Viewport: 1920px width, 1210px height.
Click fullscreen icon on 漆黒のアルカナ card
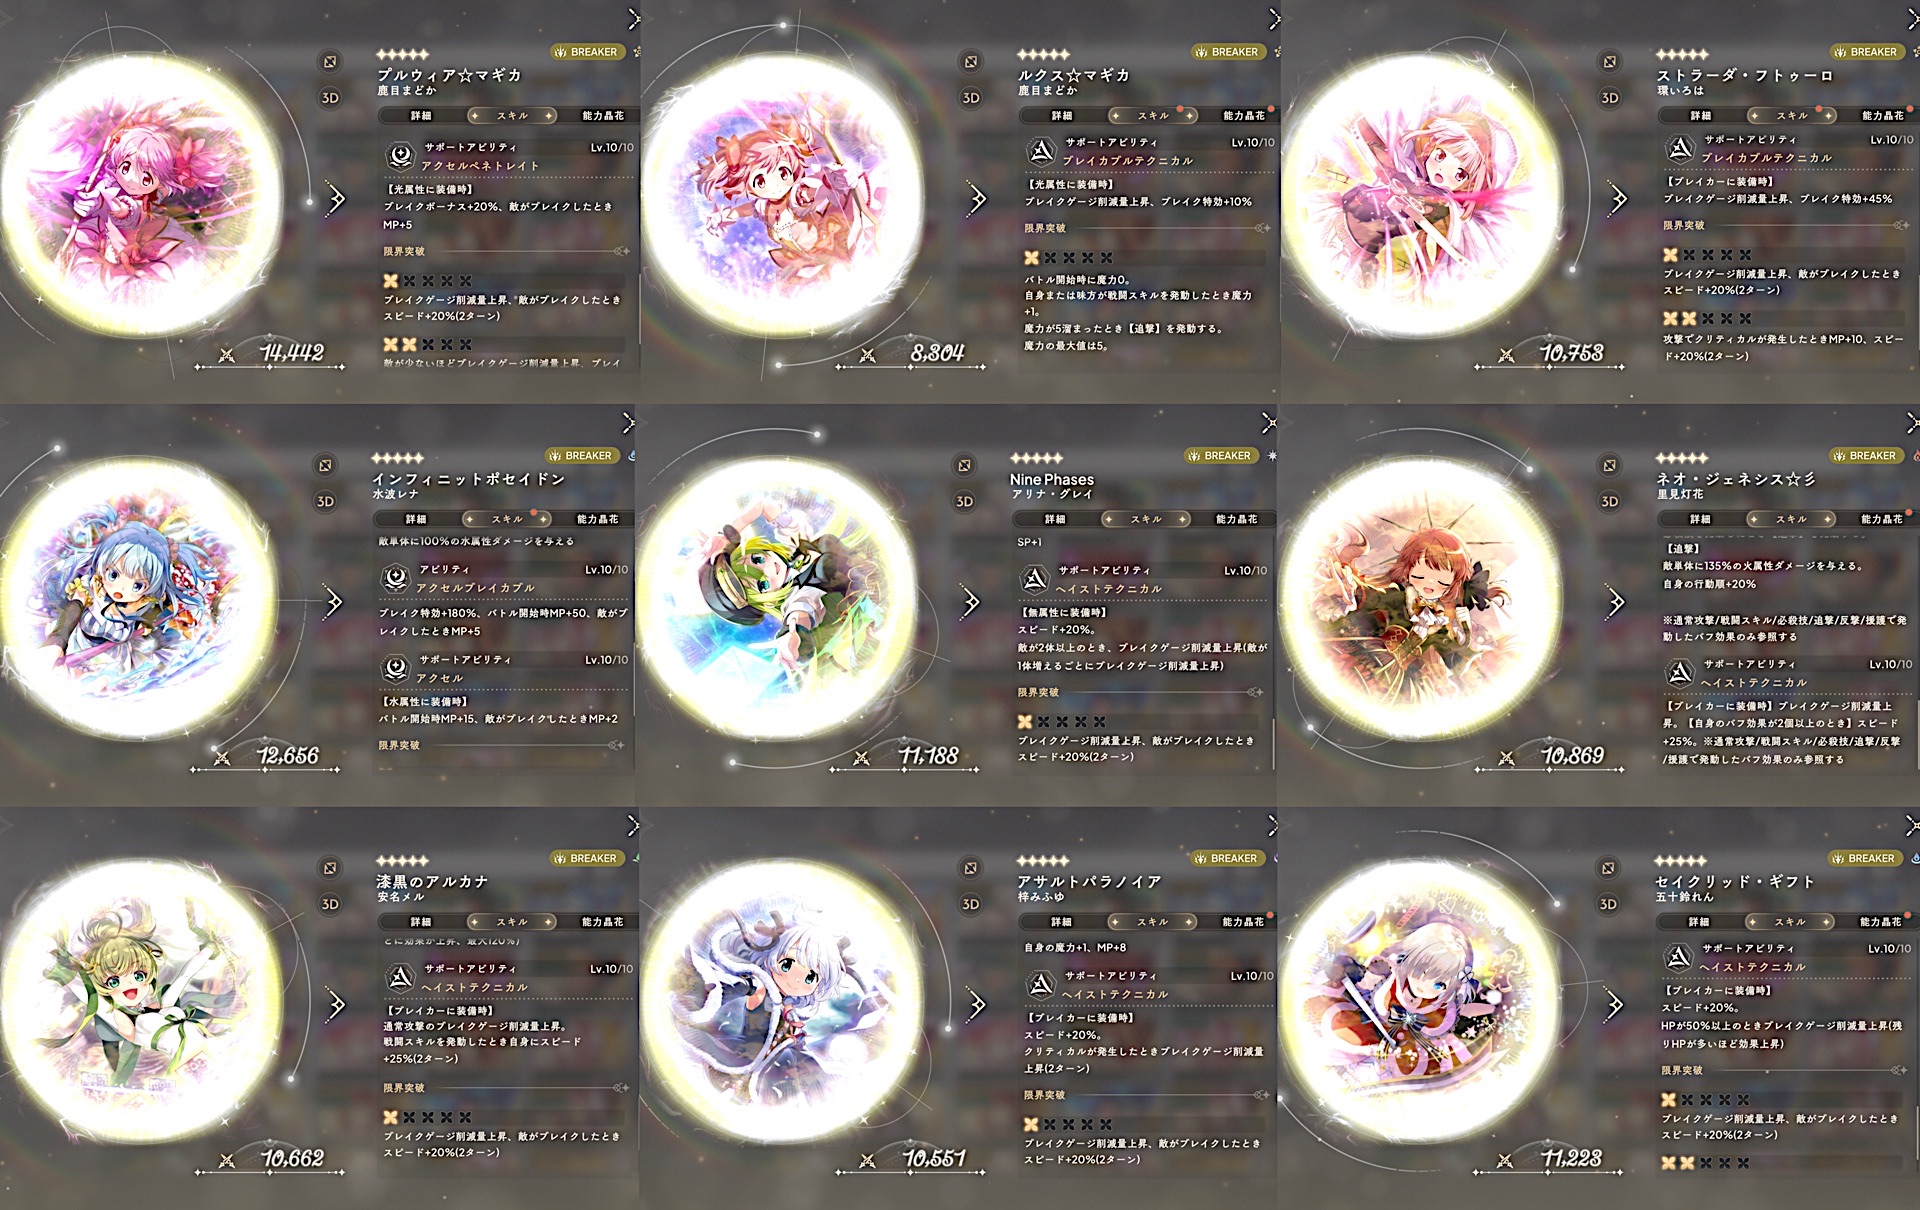[329, 868]
